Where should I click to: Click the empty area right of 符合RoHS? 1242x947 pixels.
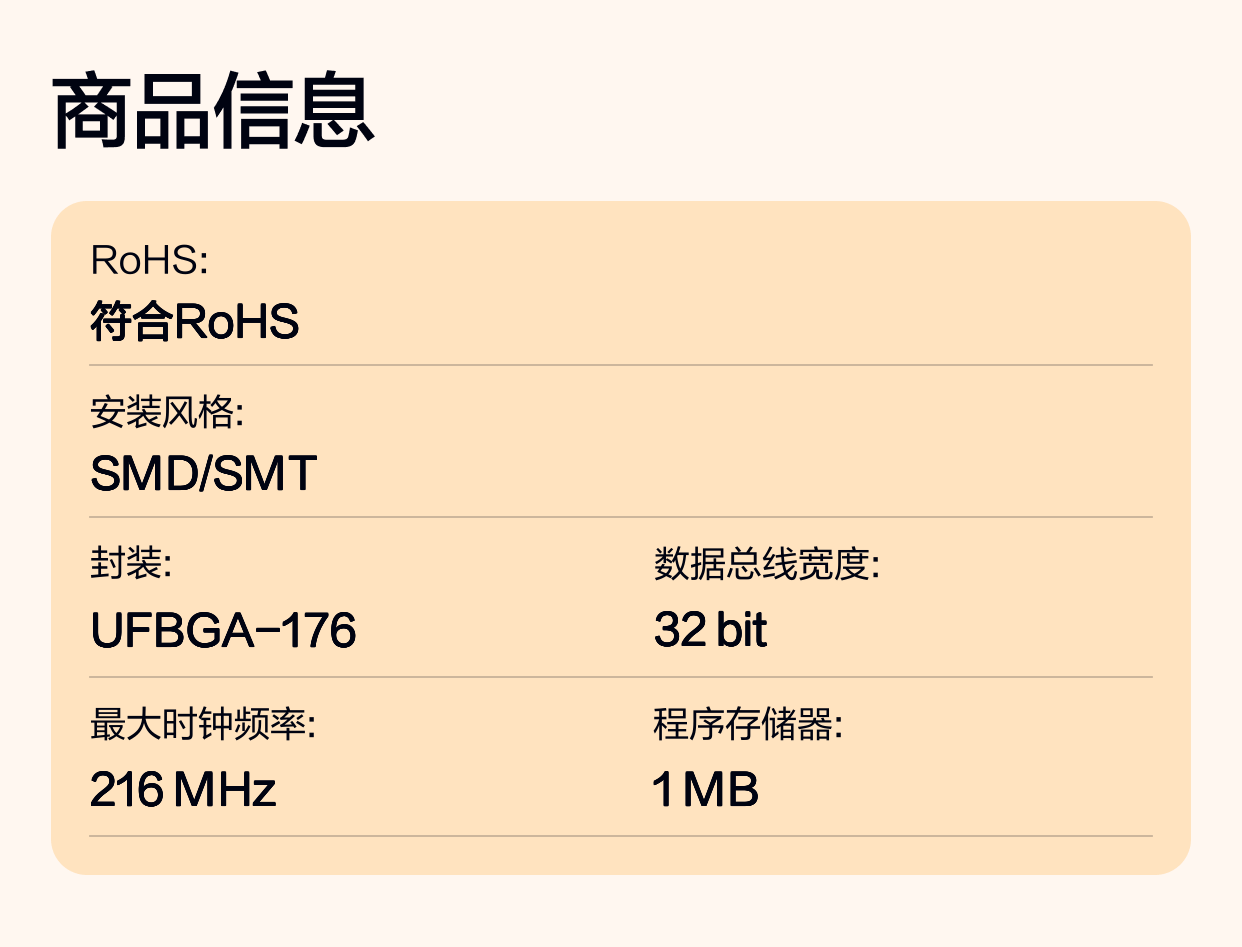click(726, 322)
